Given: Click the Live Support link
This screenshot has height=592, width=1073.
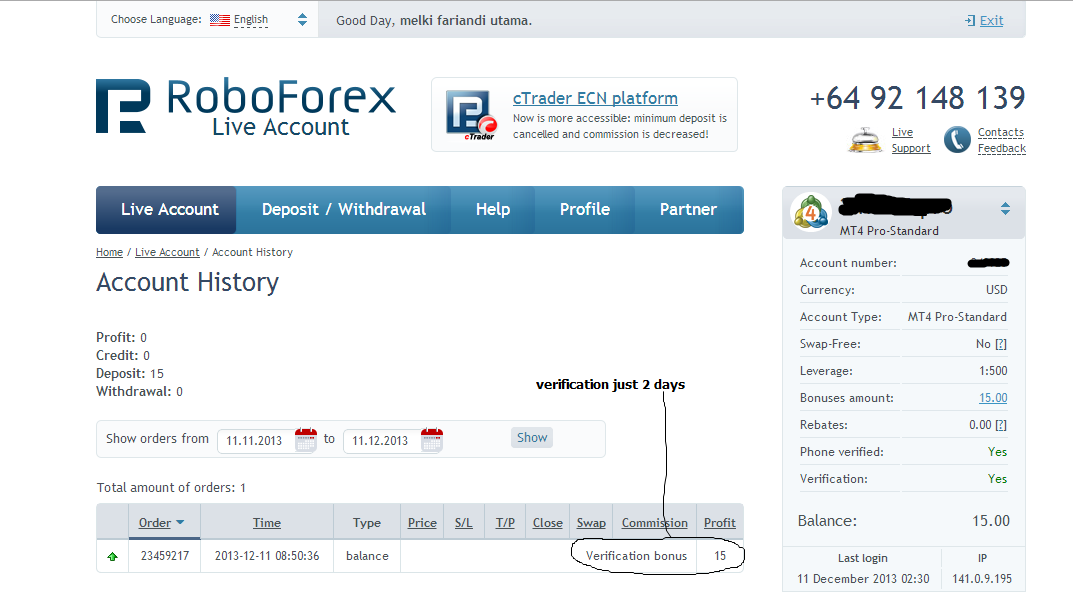Looking at the screenshot, I should coord(911,140).
